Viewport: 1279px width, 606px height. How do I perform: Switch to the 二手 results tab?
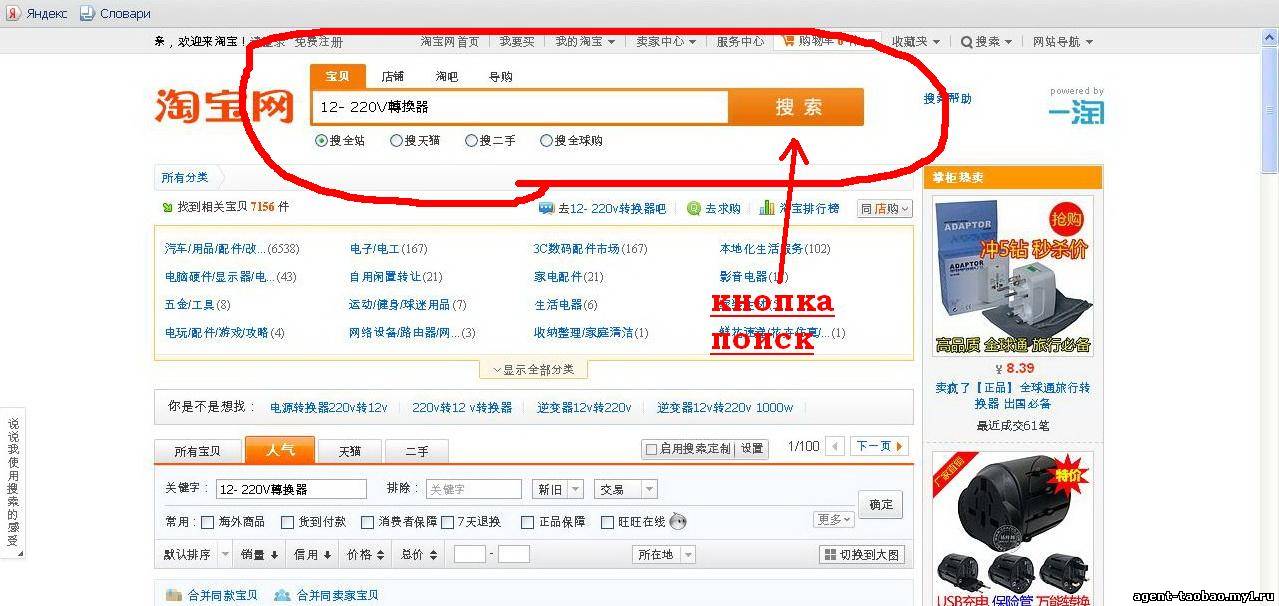point(417,451)
